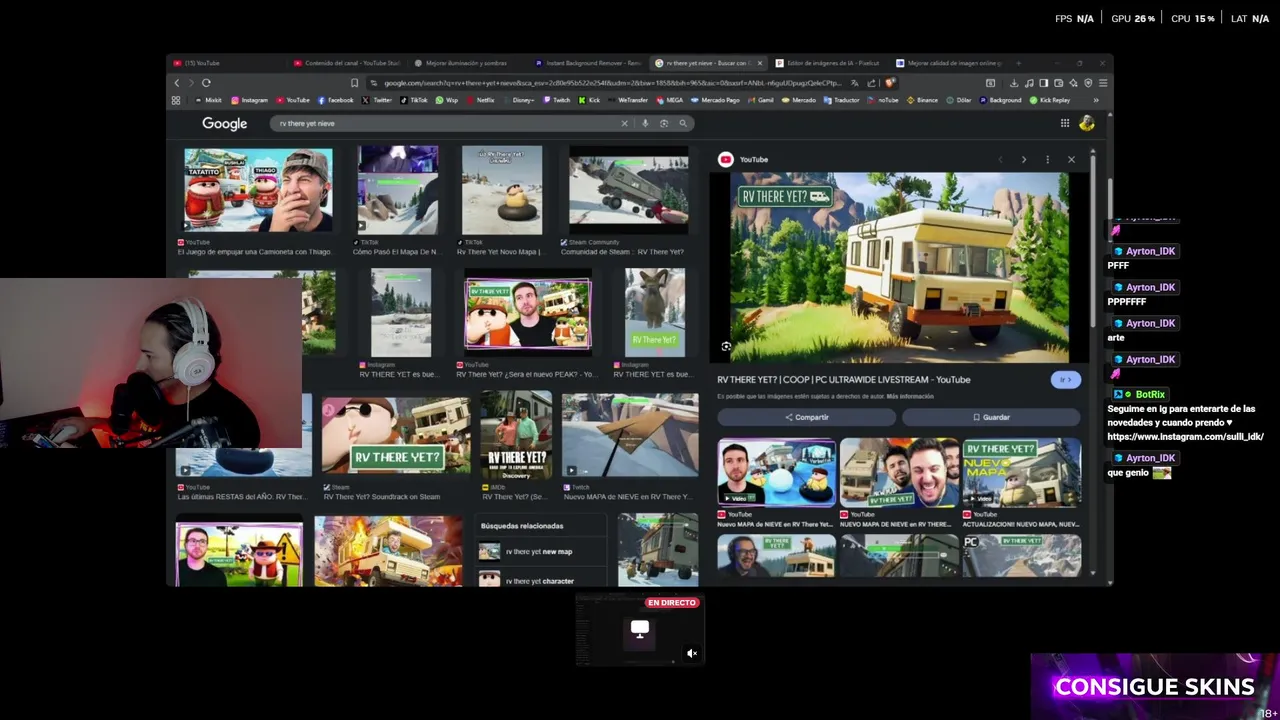Click the Google logo

pos(224,123)
